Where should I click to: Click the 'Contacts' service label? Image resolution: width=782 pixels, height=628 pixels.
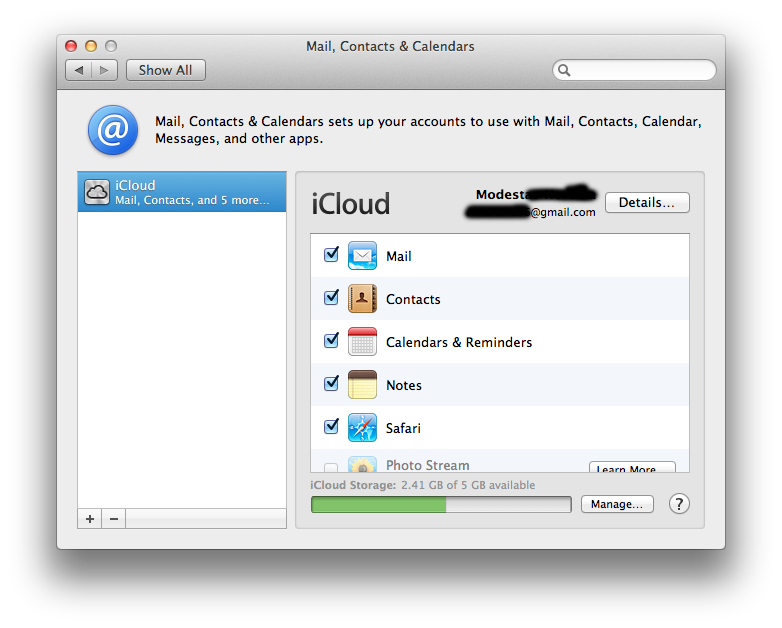413,299
